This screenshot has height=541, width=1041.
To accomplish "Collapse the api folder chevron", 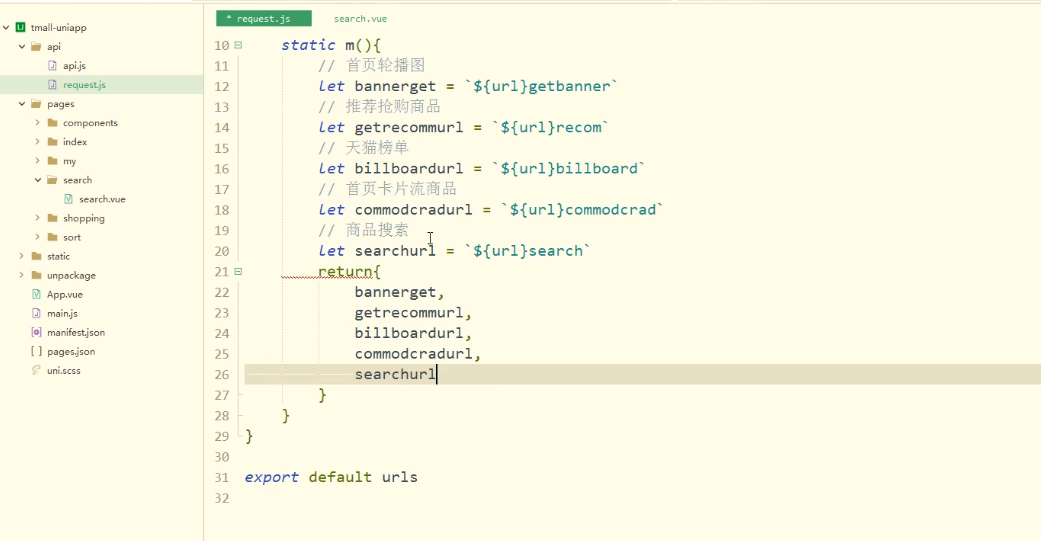I will pos(22,46).
